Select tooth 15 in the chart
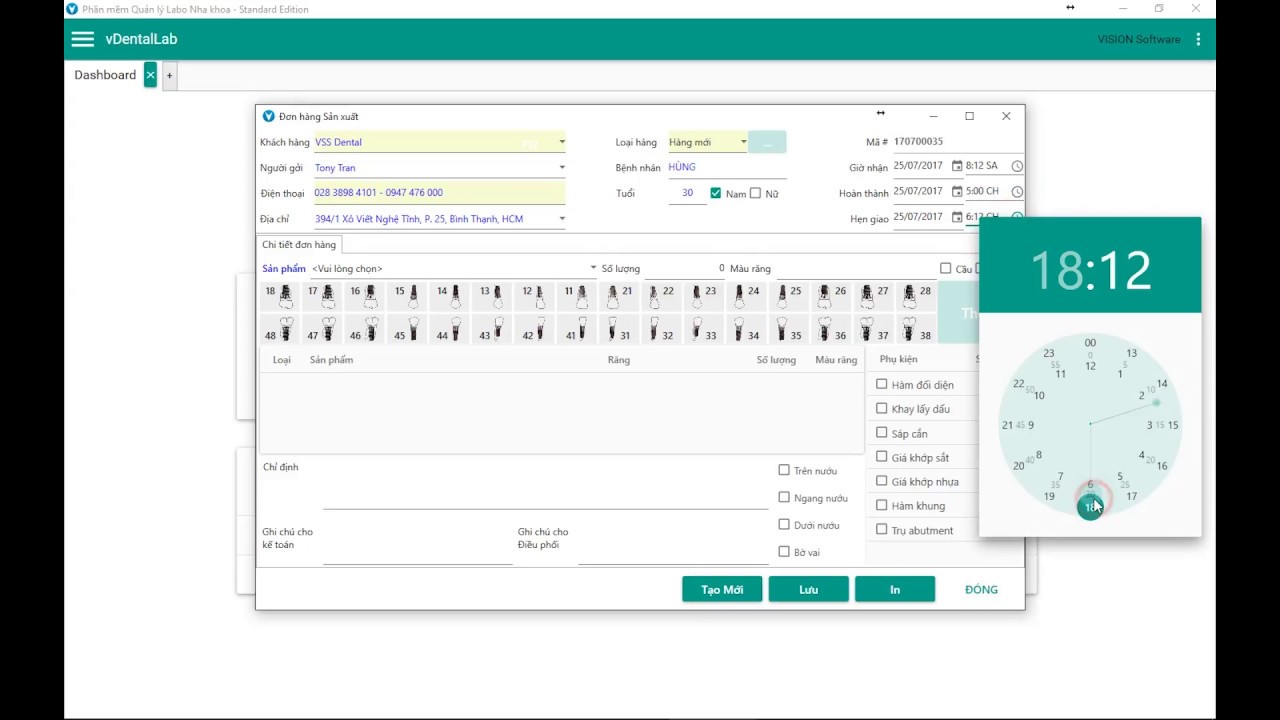Viewport: 1280px width, 720px height. tap(407, 296)
